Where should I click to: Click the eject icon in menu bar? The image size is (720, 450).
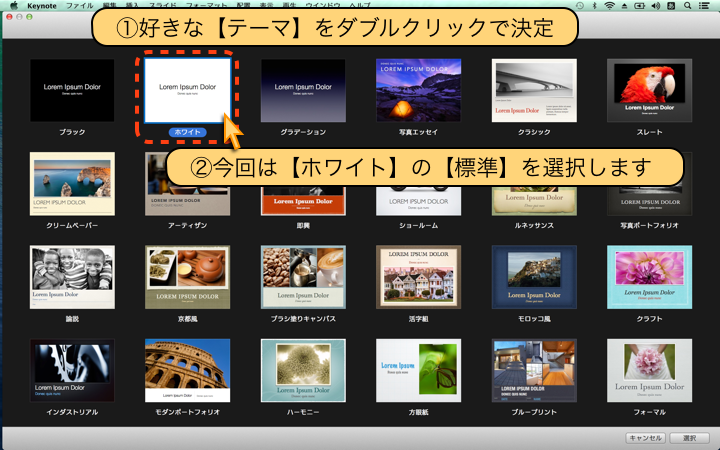(624, 6)
